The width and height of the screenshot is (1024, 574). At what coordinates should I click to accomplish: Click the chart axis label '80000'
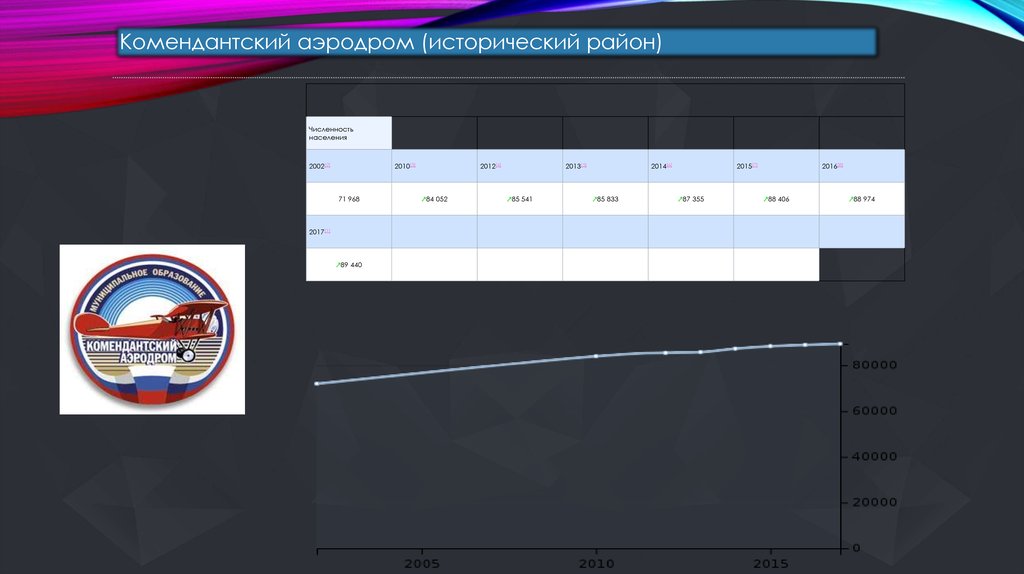pos(874,365)
